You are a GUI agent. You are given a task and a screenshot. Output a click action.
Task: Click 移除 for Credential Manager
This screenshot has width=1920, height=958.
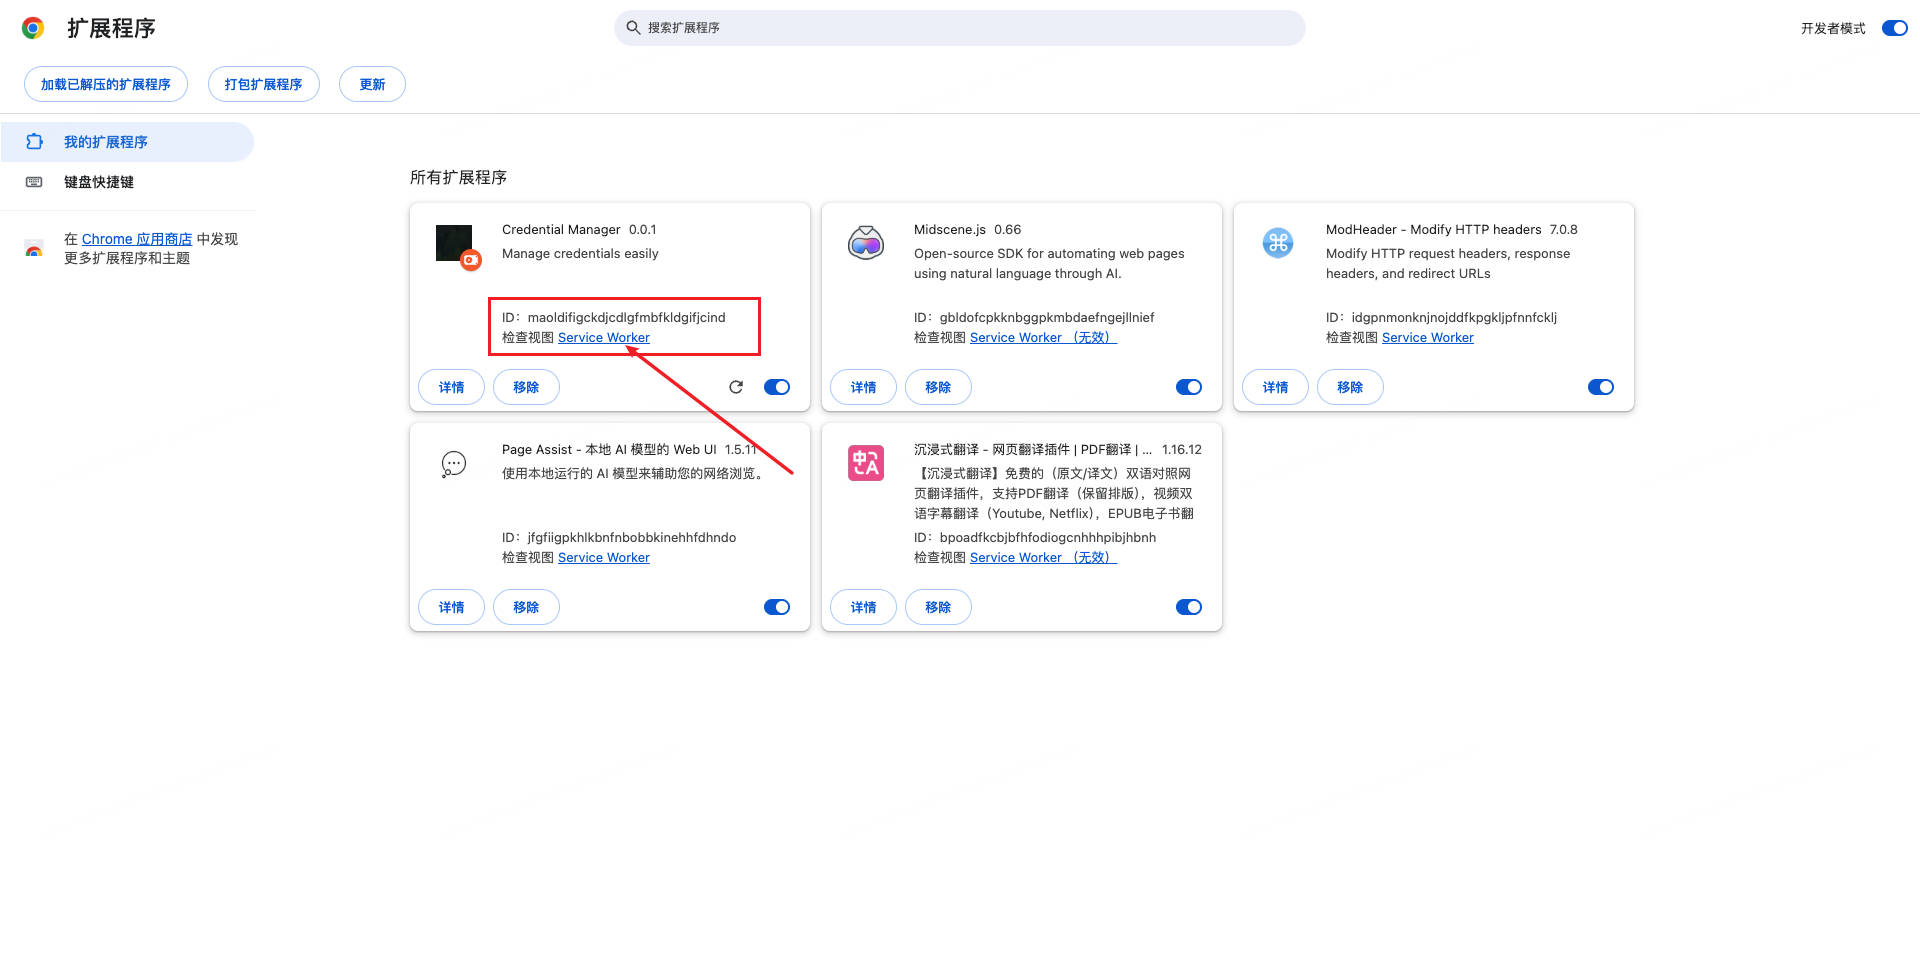(x=526, y=387)
